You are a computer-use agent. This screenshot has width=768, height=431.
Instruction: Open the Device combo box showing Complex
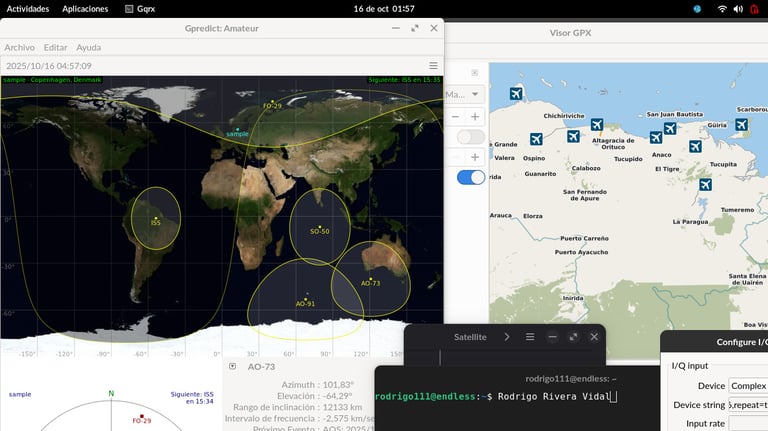[x=748, y=386]
